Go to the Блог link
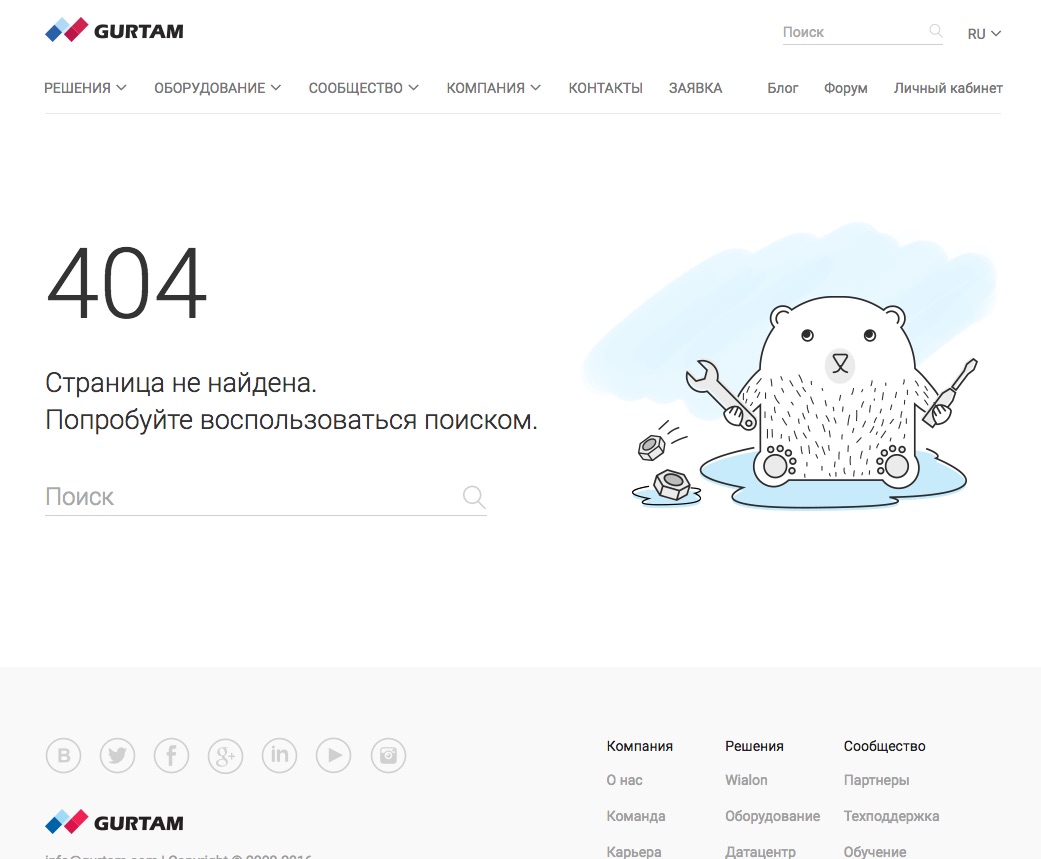Viewport: 1041px width, 859px height. 782,88
